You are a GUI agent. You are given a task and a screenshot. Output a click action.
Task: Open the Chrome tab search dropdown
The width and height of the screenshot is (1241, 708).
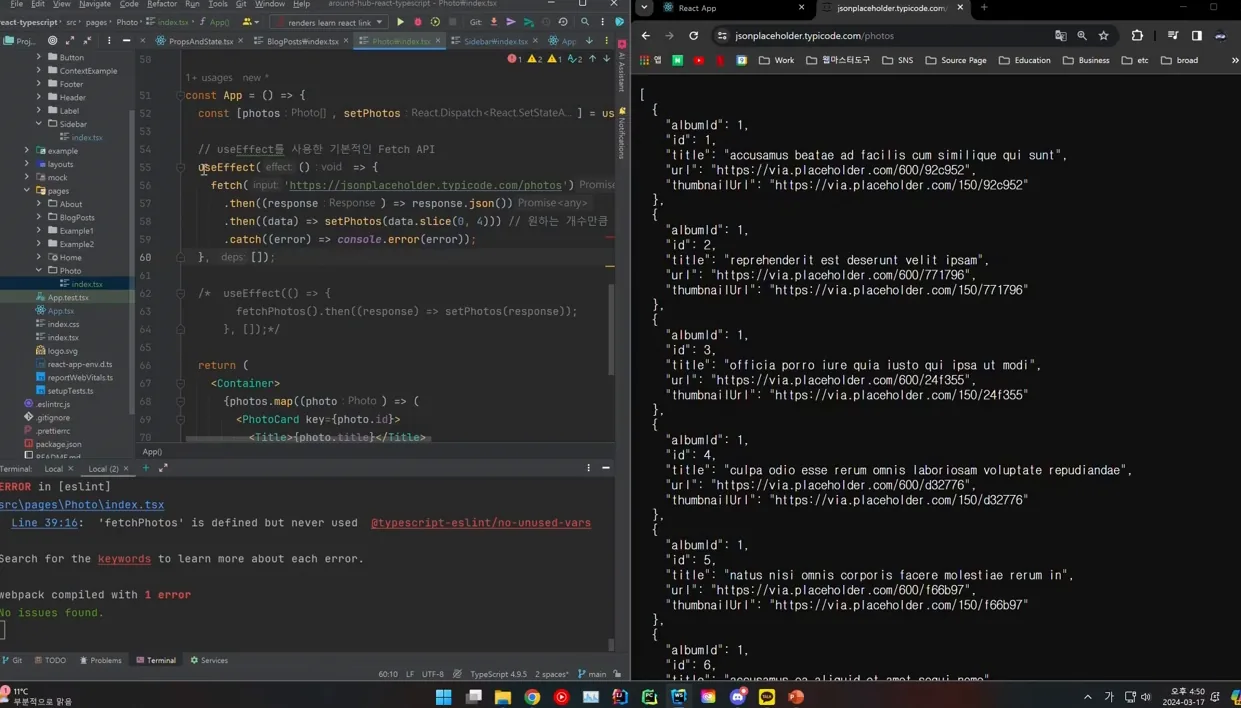(644, 8)
